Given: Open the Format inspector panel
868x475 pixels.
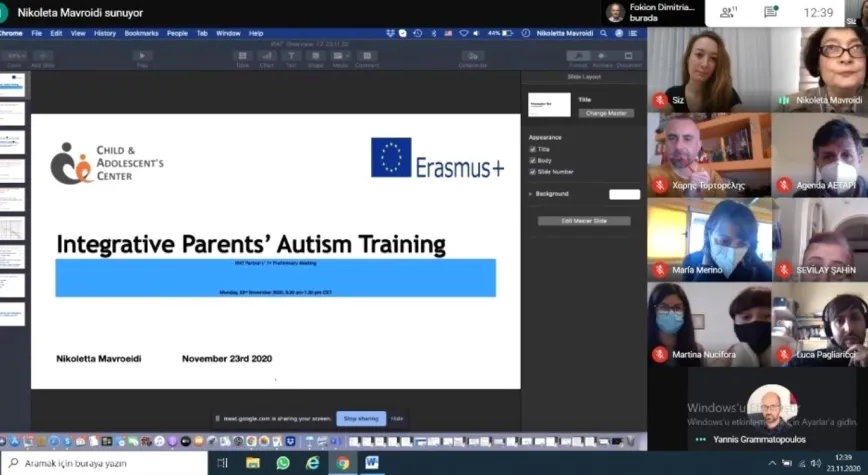Looking at the screenshot, I should click(x=578, y=57).
